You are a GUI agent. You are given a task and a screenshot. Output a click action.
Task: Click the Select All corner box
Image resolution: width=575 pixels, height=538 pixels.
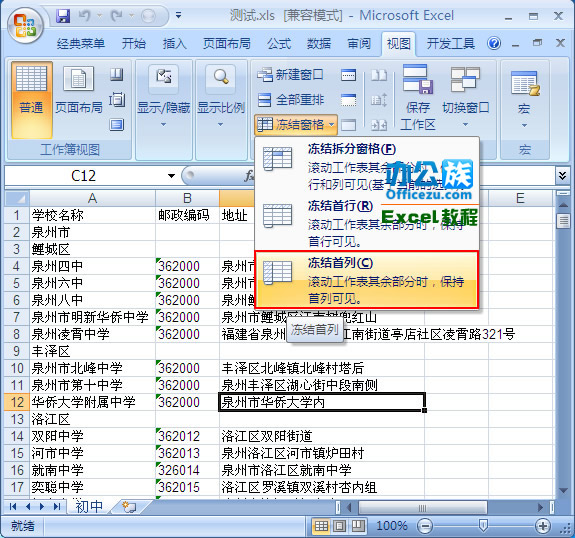(17, 198)
